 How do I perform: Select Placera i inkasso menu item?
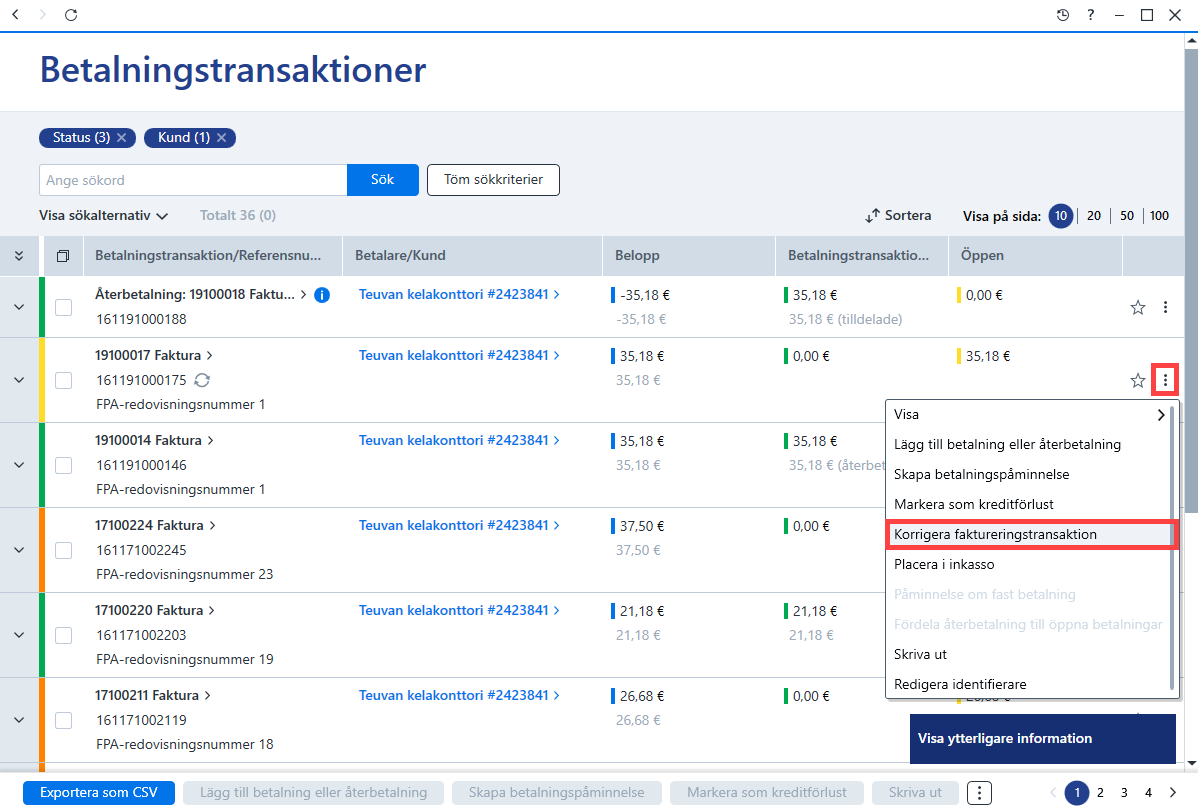(1028, 565)
